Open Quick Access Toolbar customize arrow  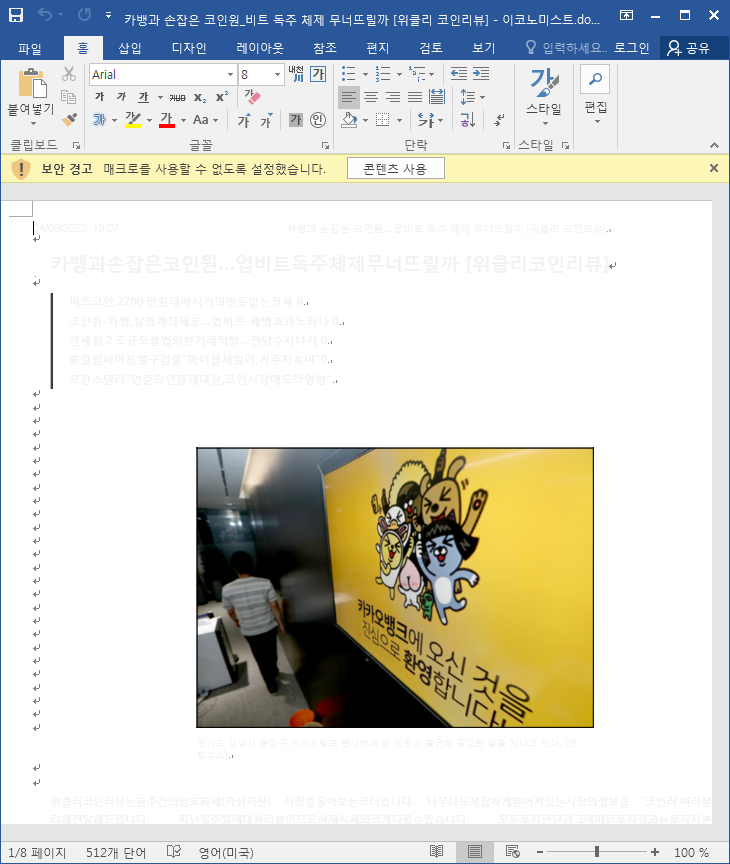pos(109,15)
